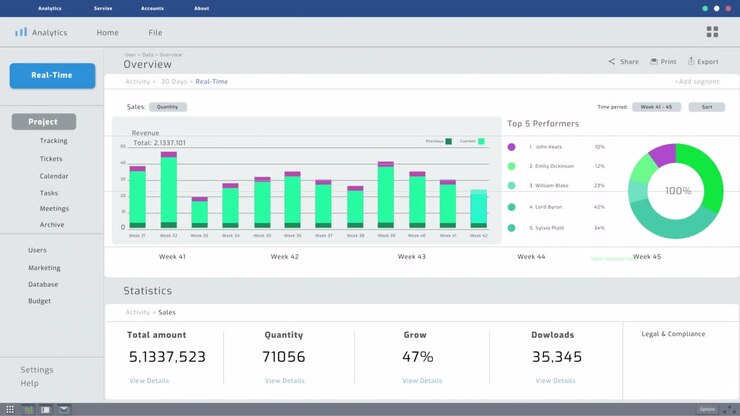740x416 pixels.
Task: Click the Week 32 bar in Revenue chart
Action: click(x=168, y=190)
